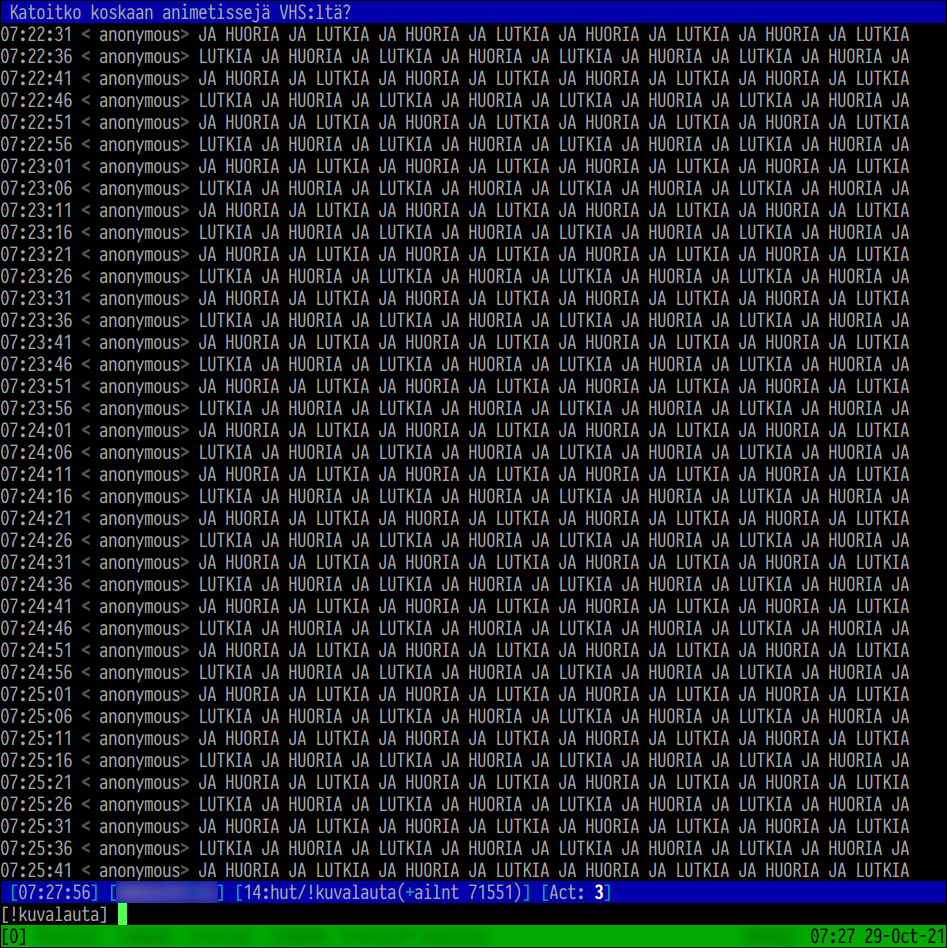Click the [!kuvalauta] input prompt label
Image resolution: width=947 pixels, height=948 pixels.
[x=54, y=914]
